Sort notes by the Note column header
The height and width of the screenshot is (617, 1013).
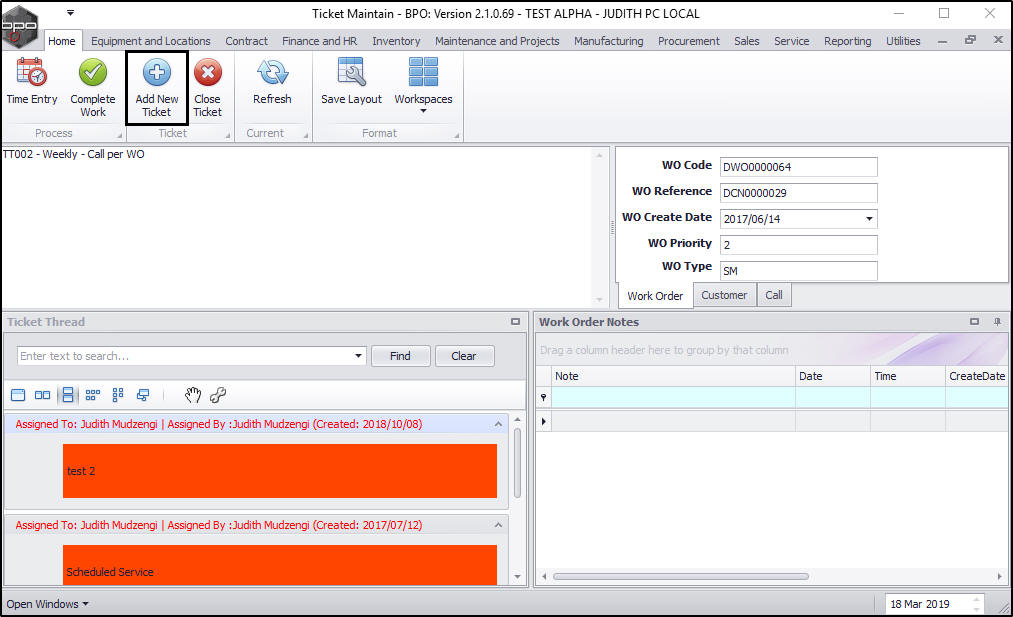click(673, 376)
